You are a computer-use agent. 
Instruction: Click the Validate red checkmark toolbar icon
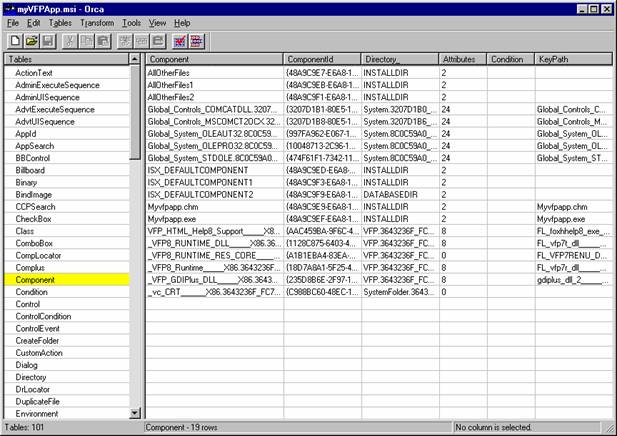(x=180, y=41)
